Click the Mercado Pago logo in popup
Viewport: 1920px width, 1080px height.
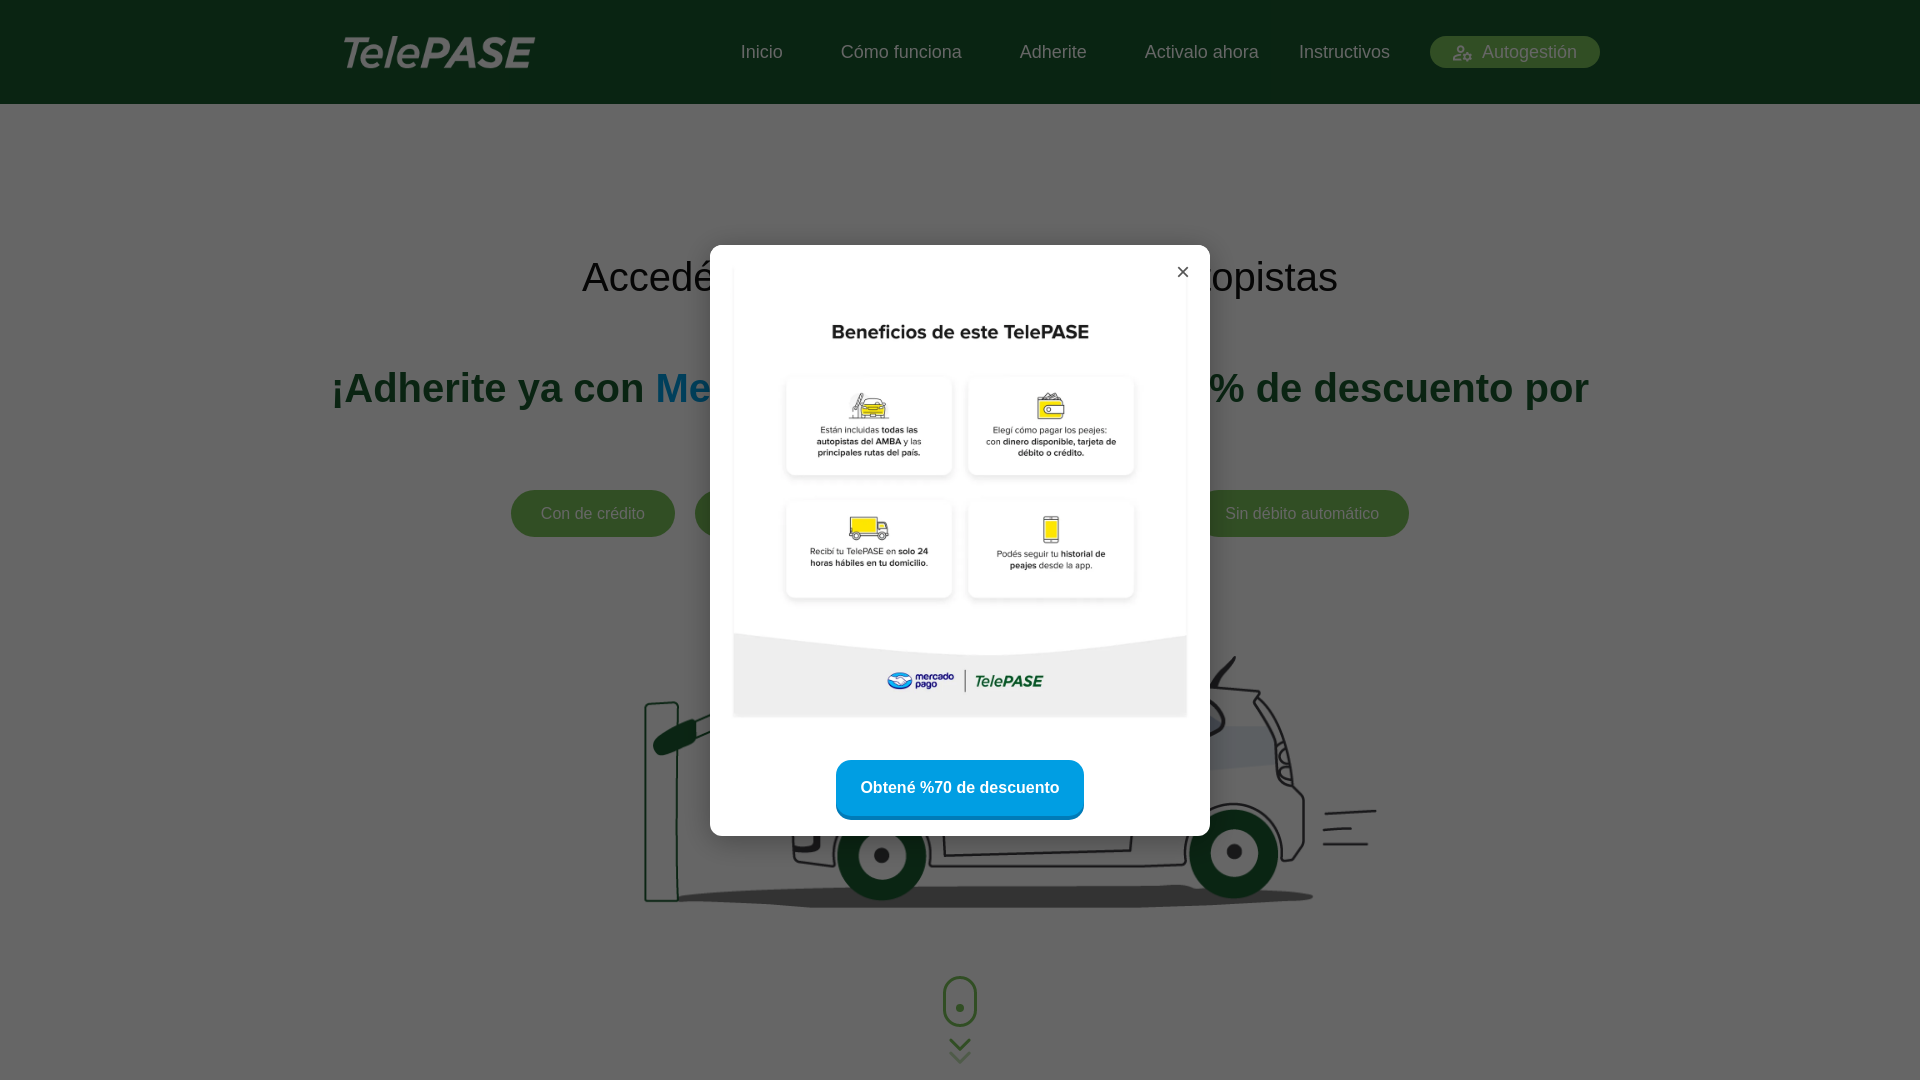click(921, 681)
